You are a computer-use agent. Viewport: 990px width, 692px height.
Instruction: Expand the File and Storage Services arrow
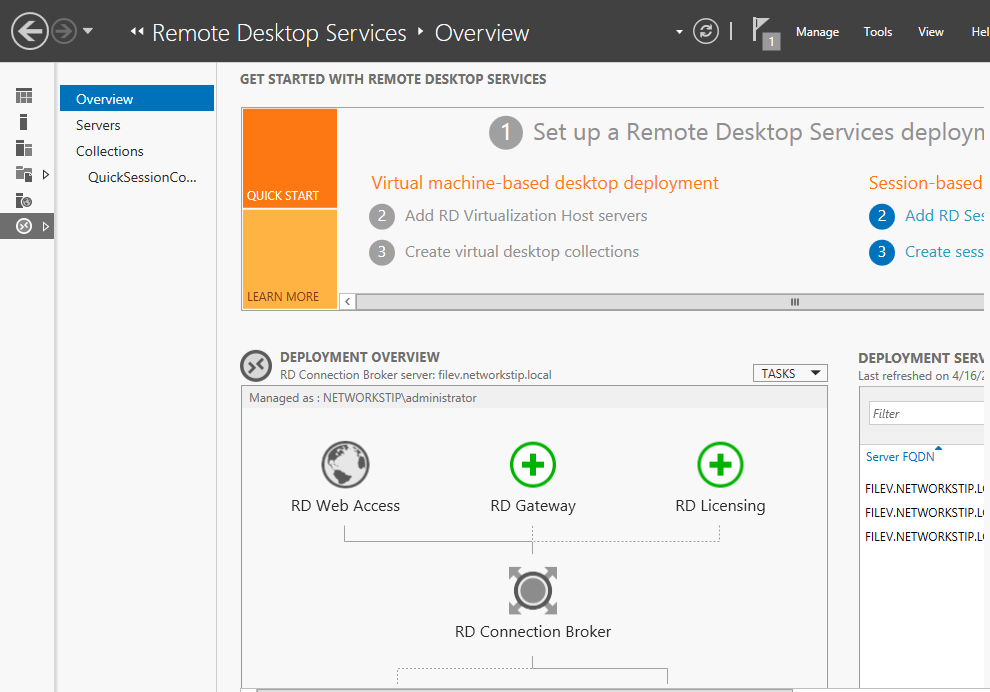coord(44,173)
